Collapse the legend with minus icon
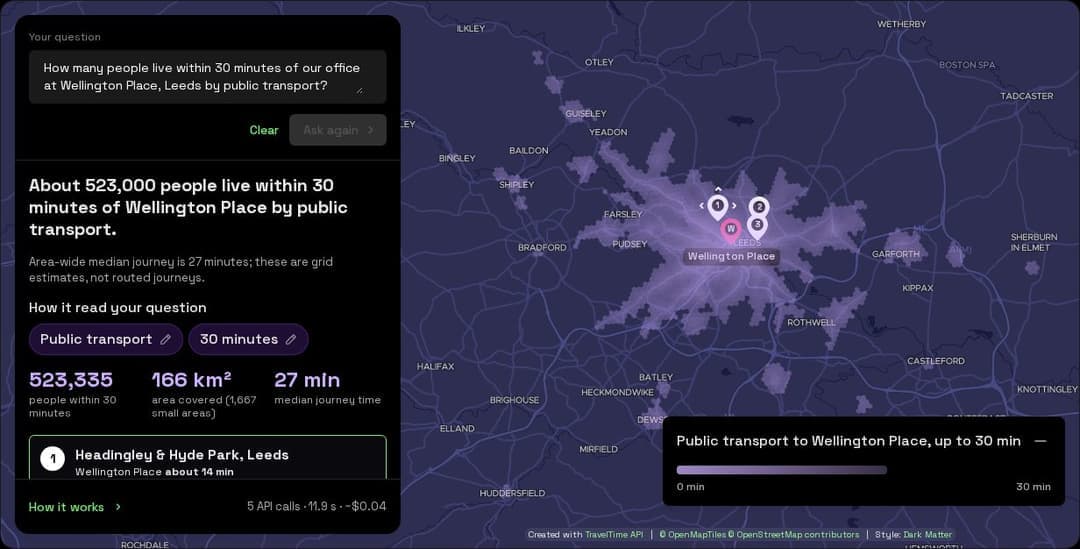 coord(1040,441)
